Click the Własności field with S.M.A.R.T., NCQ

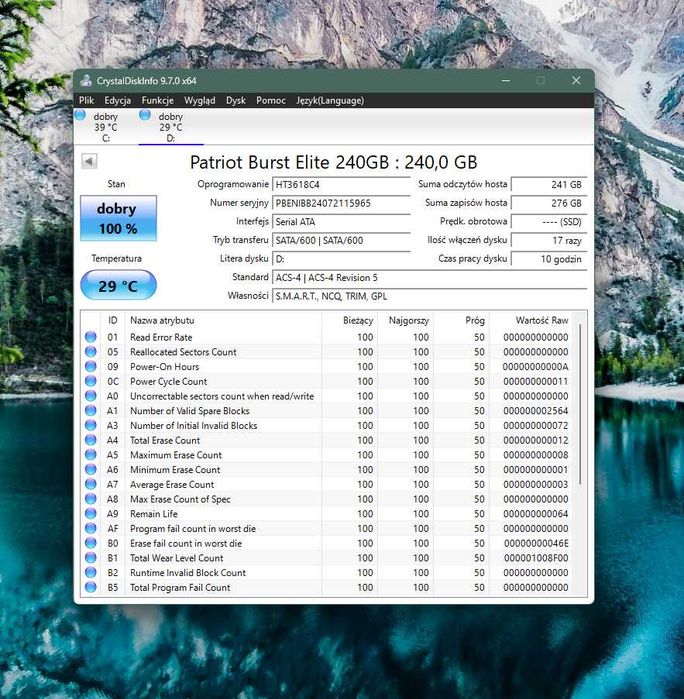[x=429, y=296]
